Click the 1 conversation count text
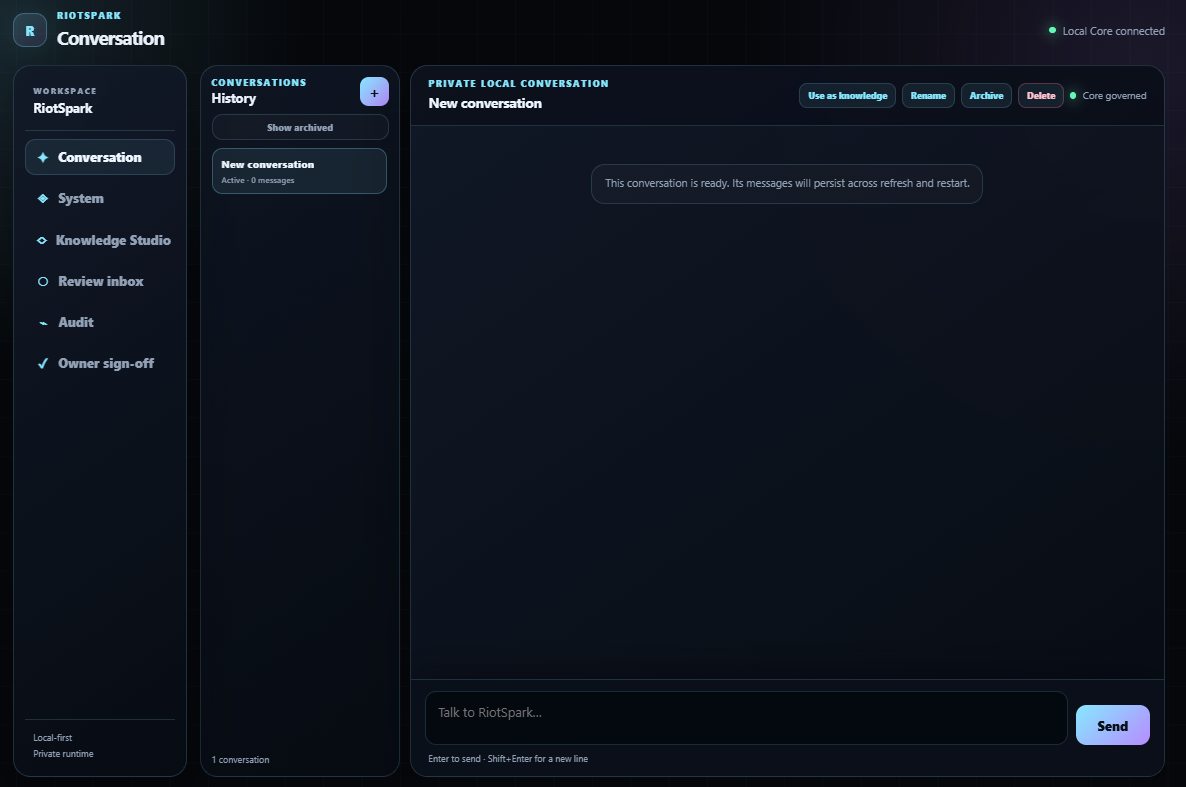Screen dimensions: 1186x787 coord(241,760)
